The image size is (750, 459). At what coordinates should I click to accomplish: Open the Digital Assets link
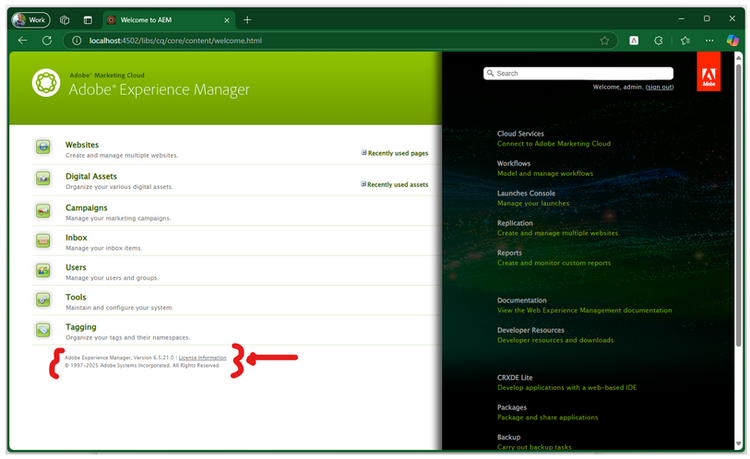[x=91, y=176]
